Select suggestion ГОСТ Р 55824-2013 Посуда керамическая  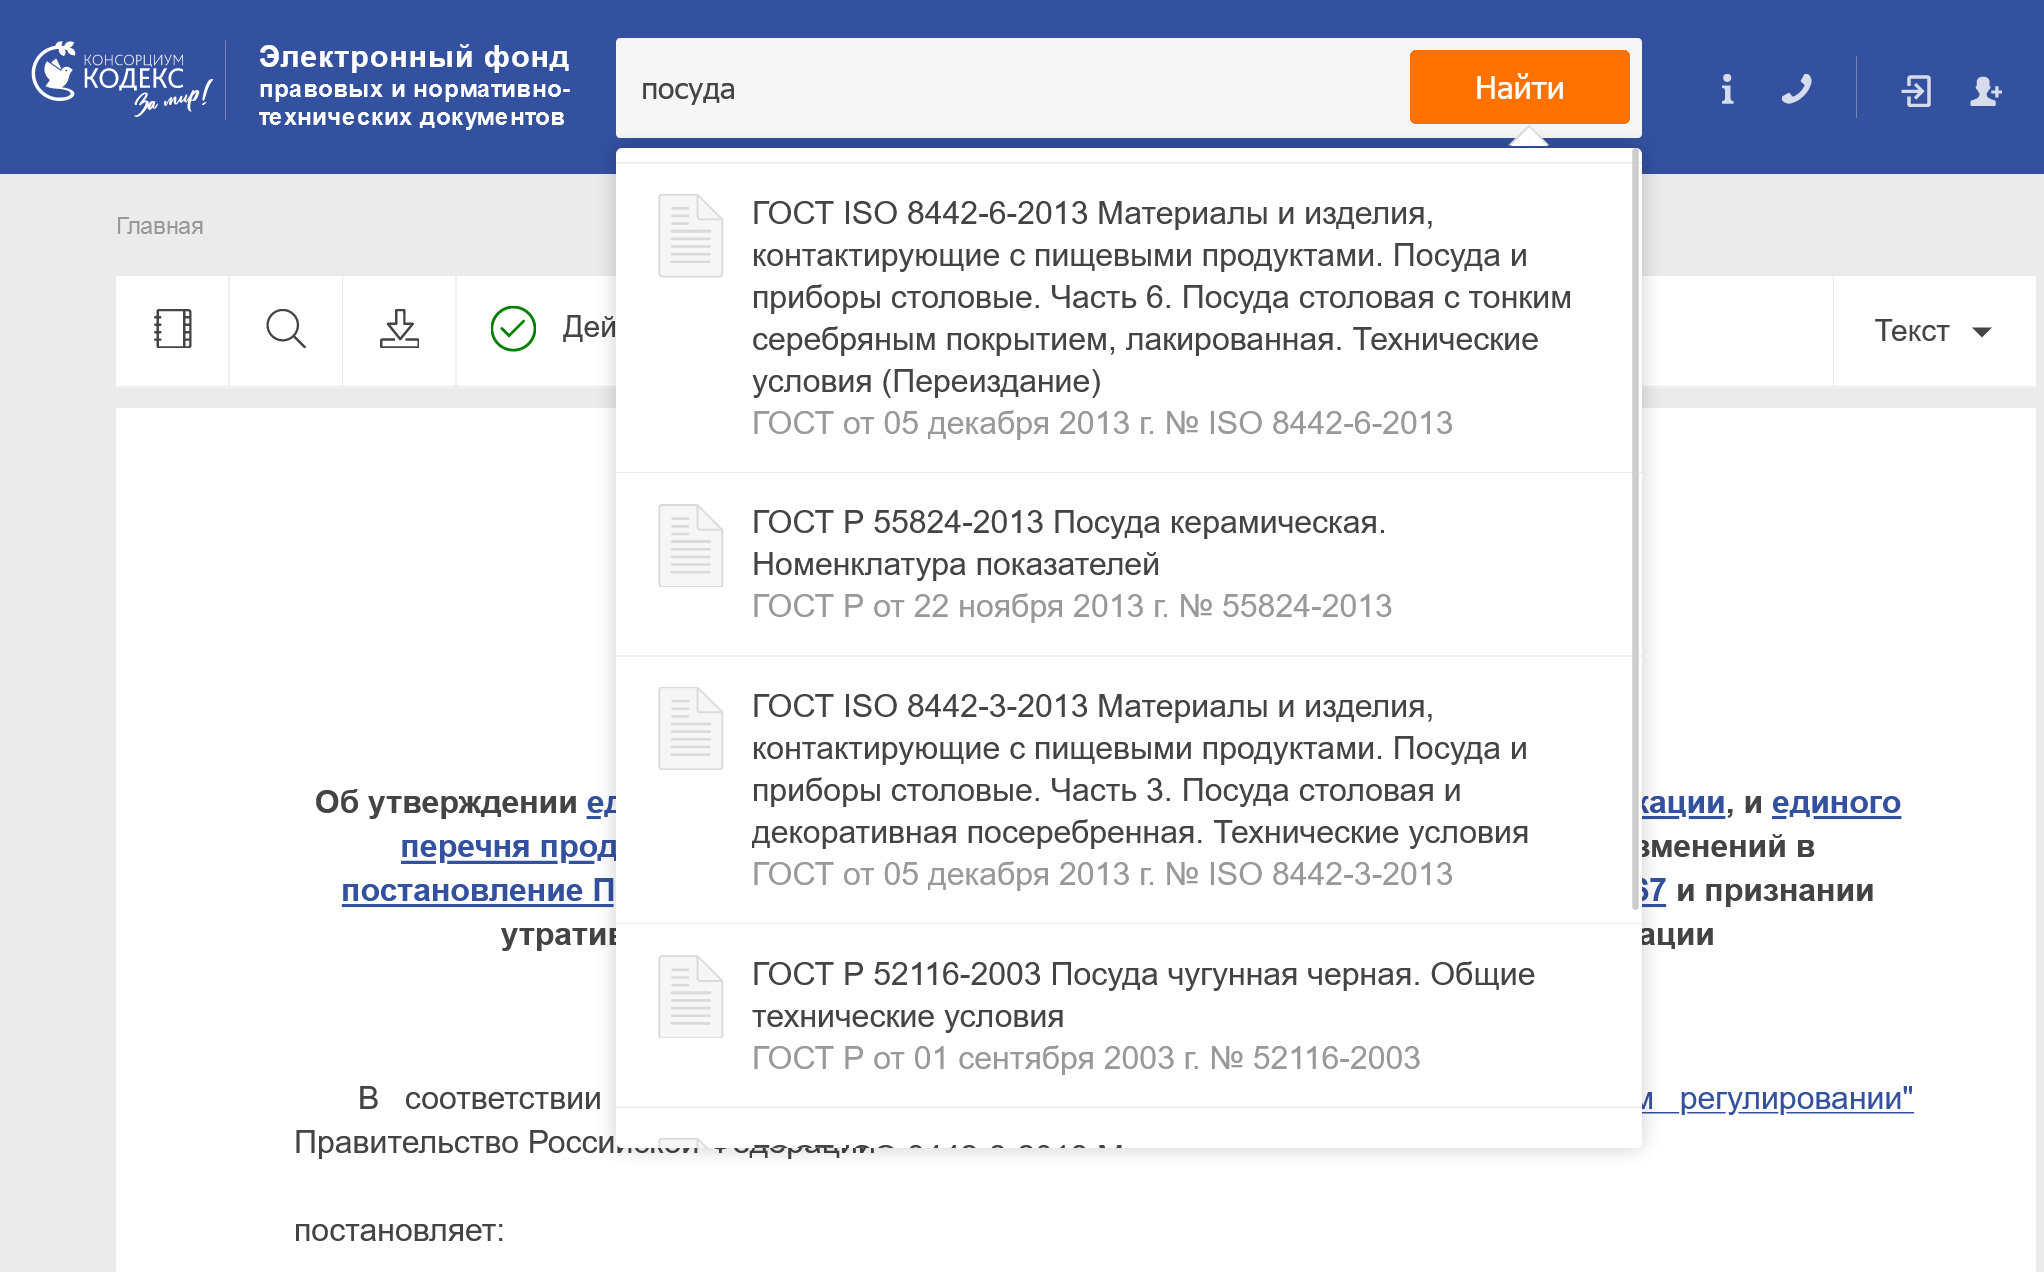click(x=1124, y=564)
